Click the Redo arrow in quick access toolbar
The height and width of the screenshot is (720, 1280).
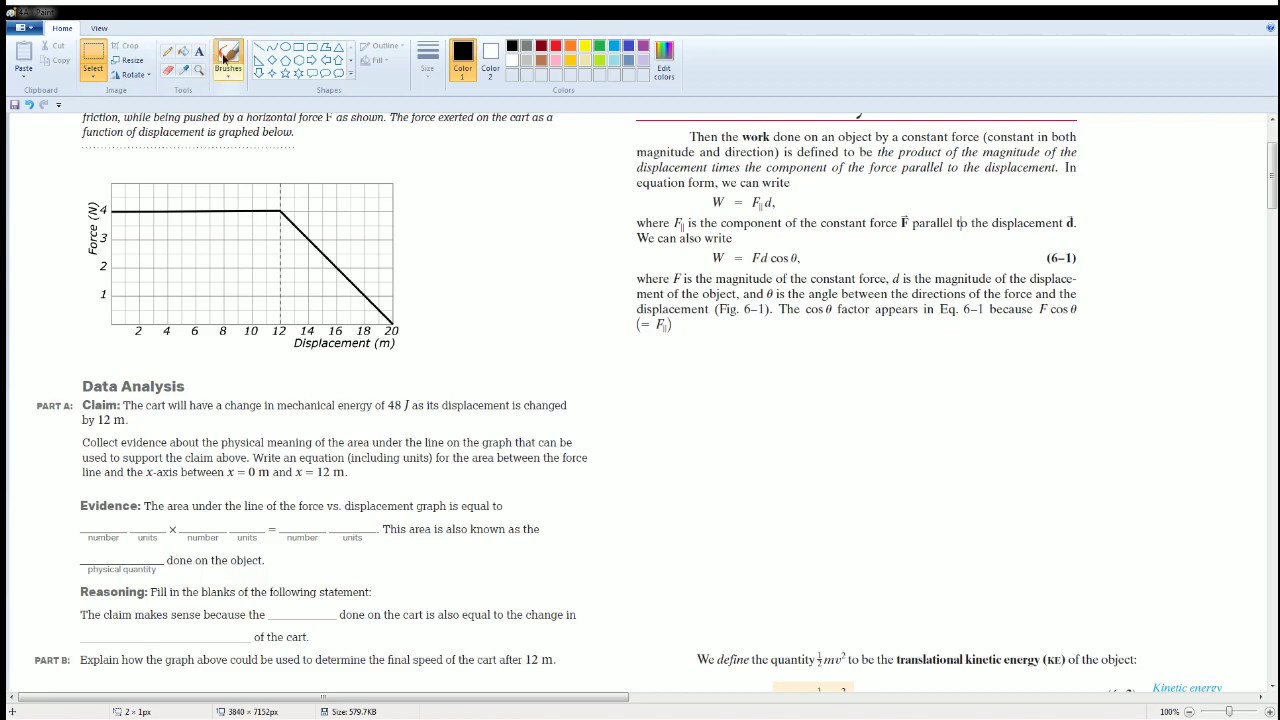[43, 104]
